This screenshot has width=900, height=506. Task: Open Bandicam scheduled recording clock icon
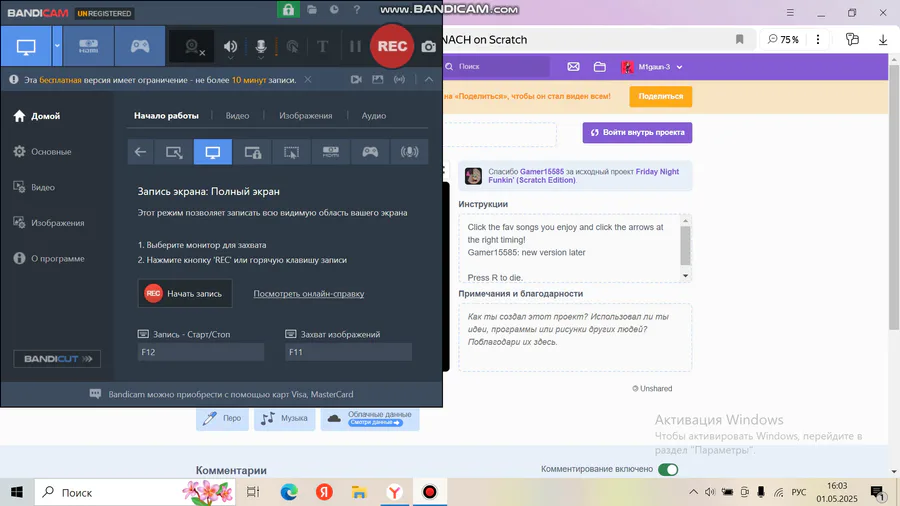[334, 10]
